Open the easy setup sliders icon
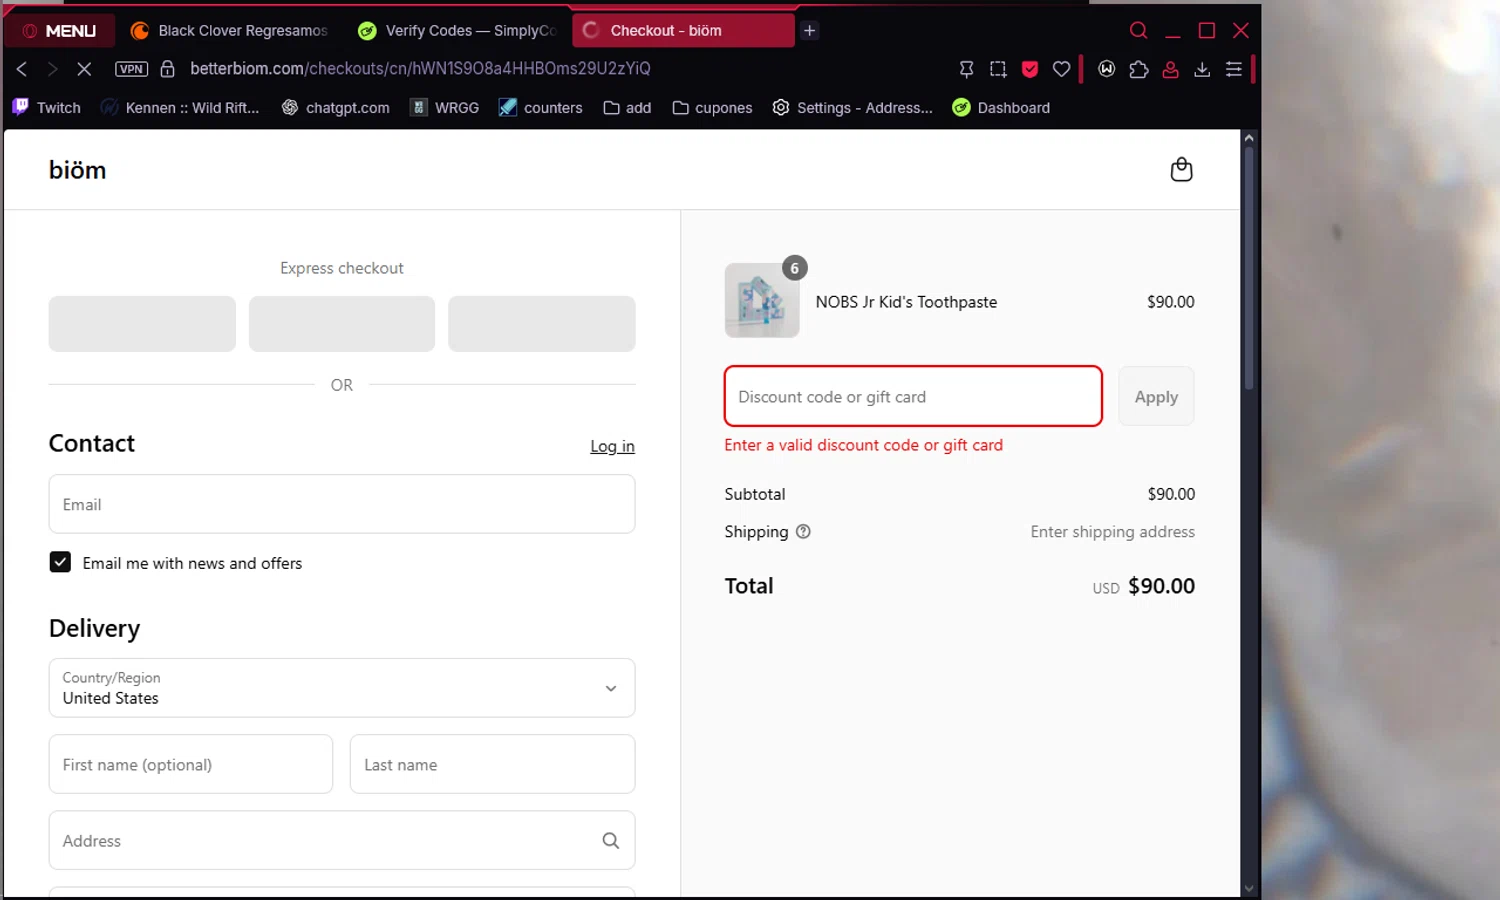 [1234, 69]
